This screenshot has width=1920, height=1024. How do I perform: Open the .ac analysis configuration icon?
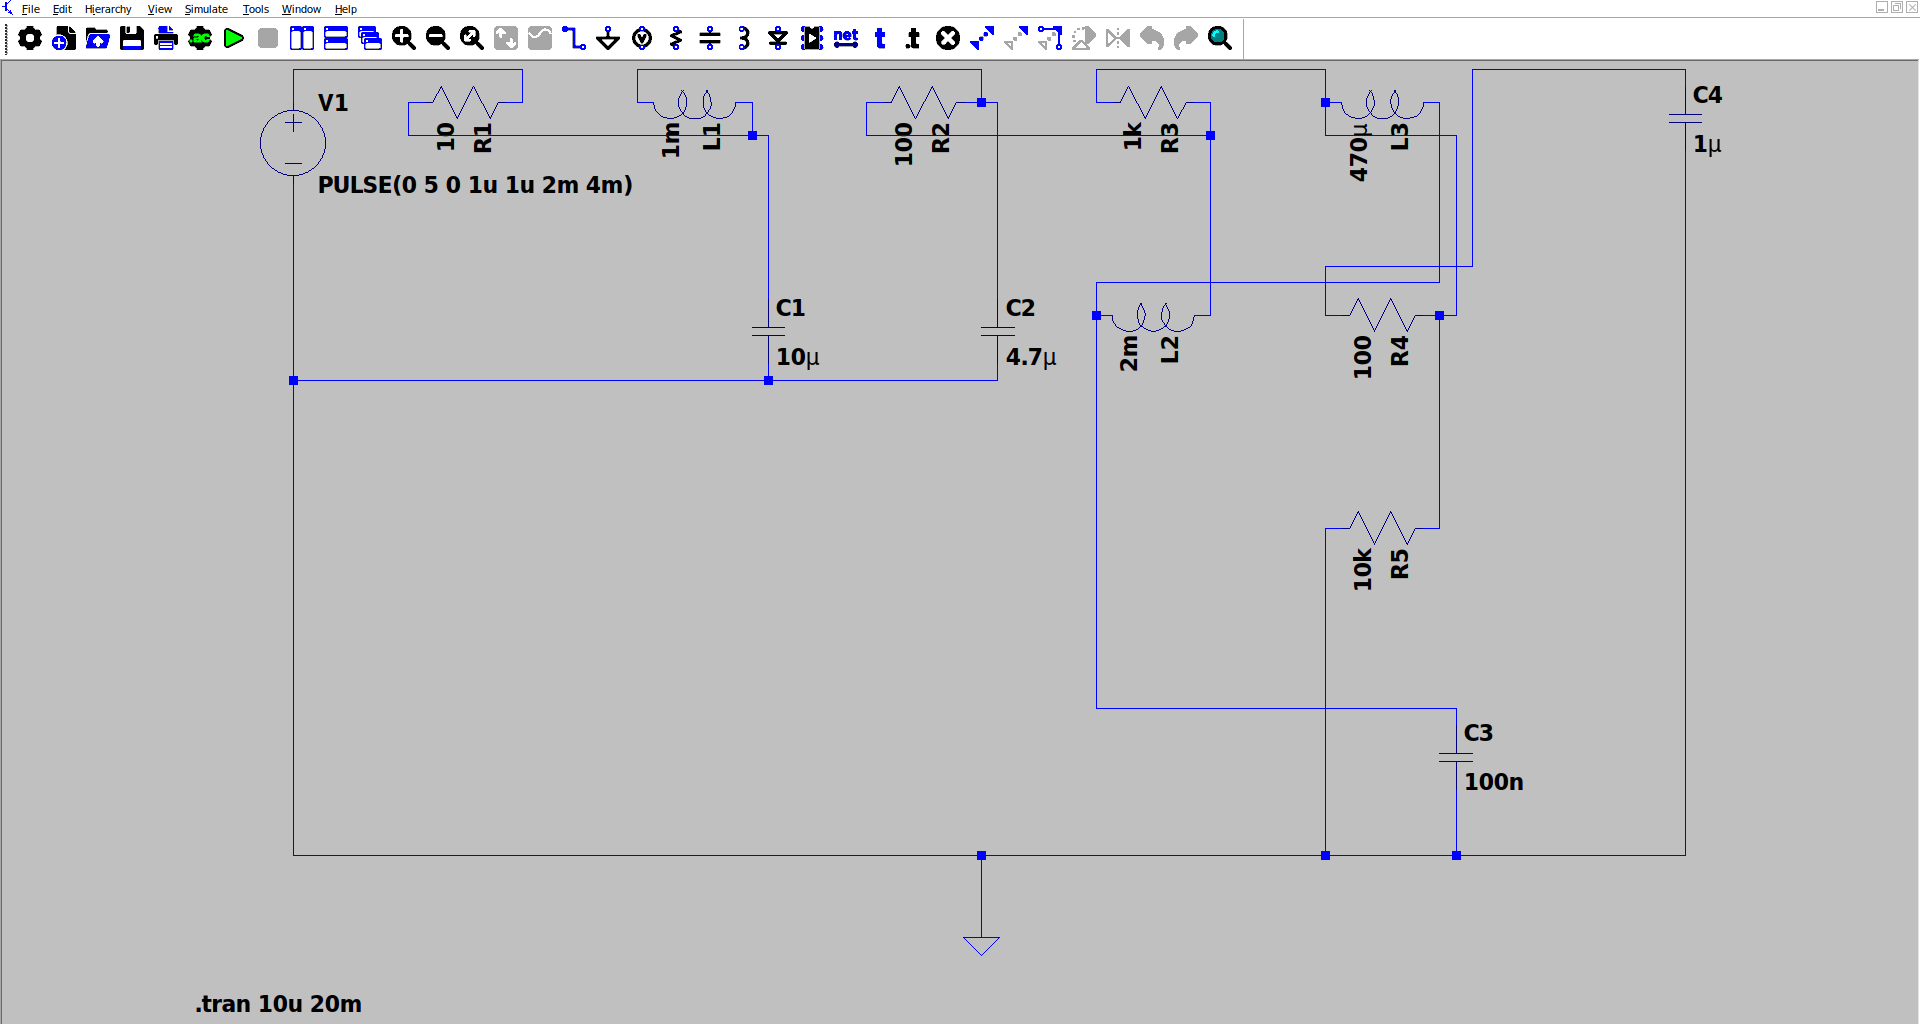click(x=200, y=39)
